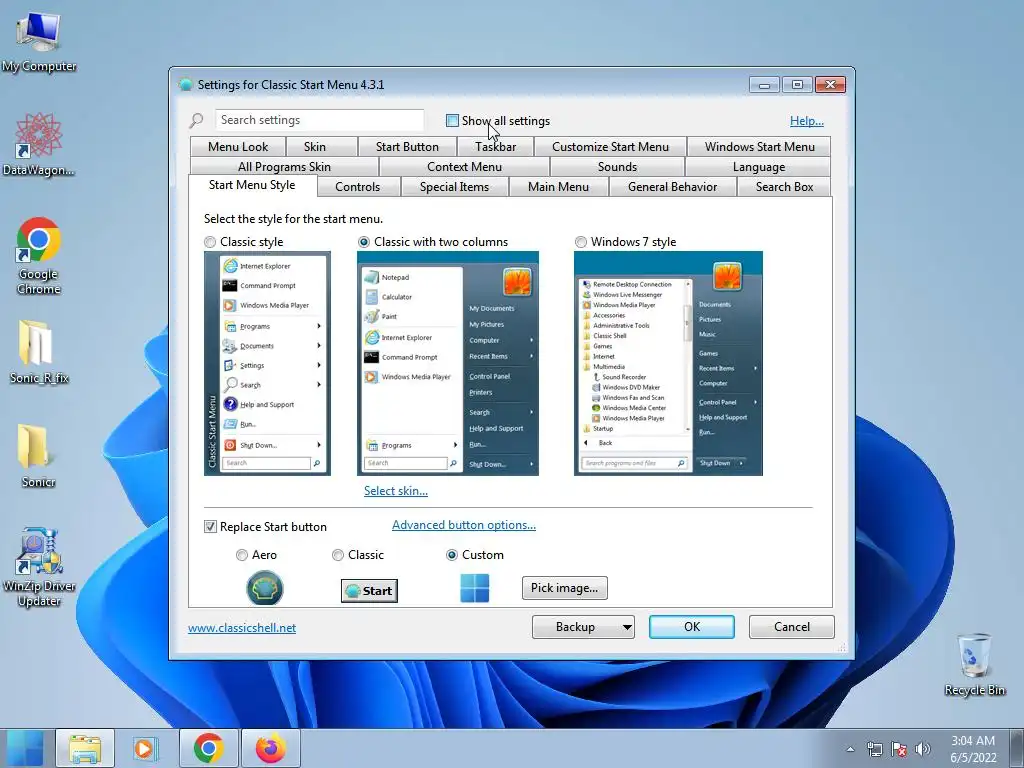Confirm settings with OK button
1024x768 pixels.
click(692, 627)
